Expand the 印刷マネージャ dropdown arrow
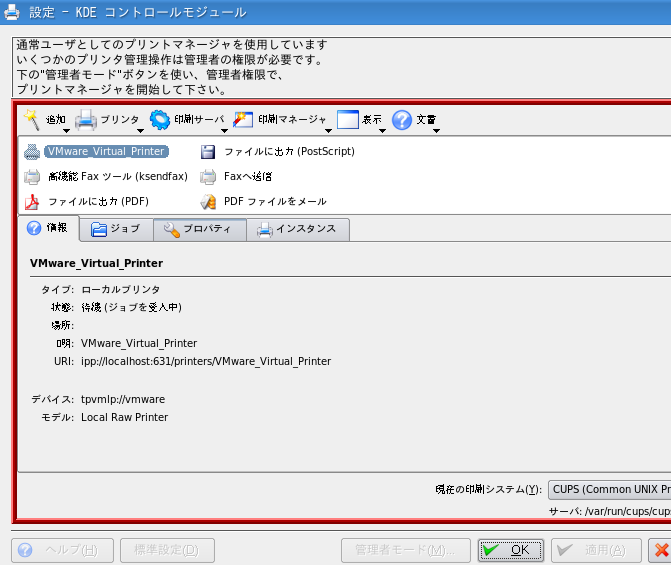 pyautogui.click(x=328, y=131)
